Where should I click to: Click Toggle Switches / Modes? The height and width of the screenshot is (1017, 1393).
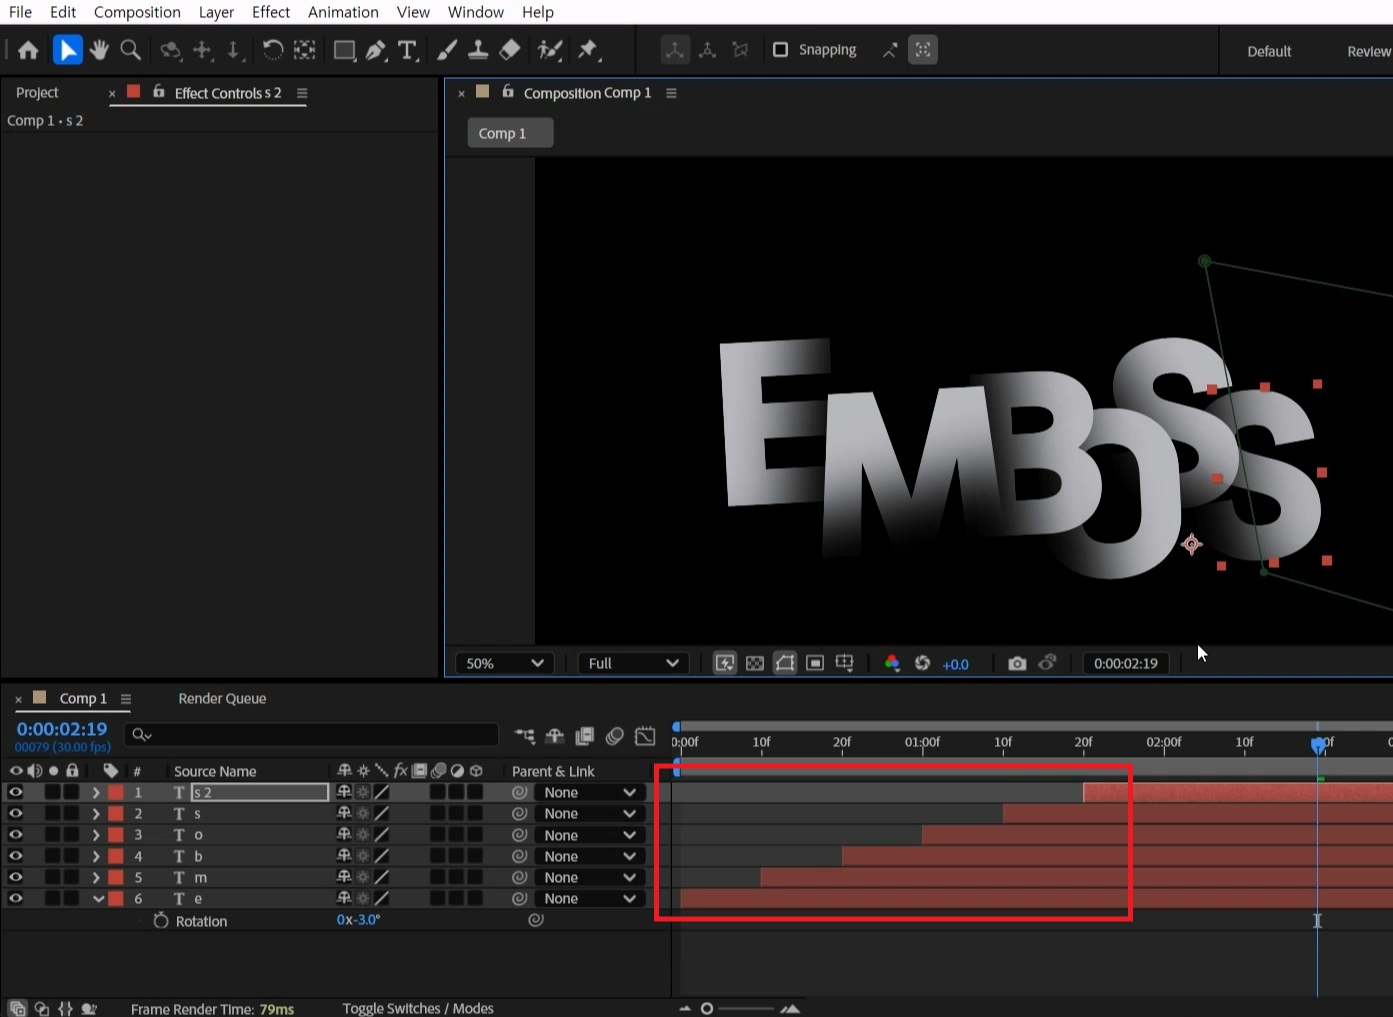pyautogui.click(x=418, y=1008)
